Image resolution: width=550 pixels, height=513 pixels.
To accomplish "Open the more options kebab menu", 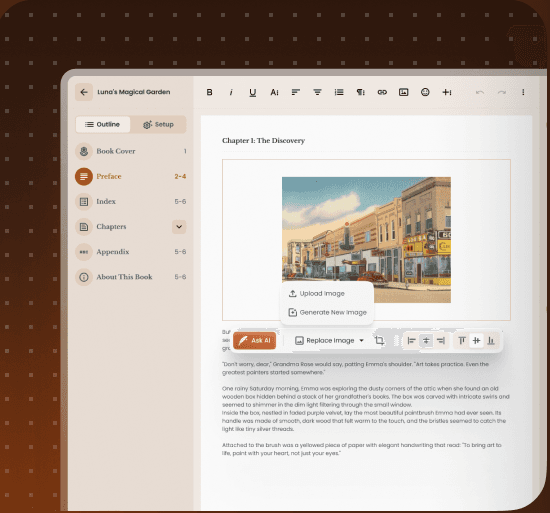I will [523, 92].
